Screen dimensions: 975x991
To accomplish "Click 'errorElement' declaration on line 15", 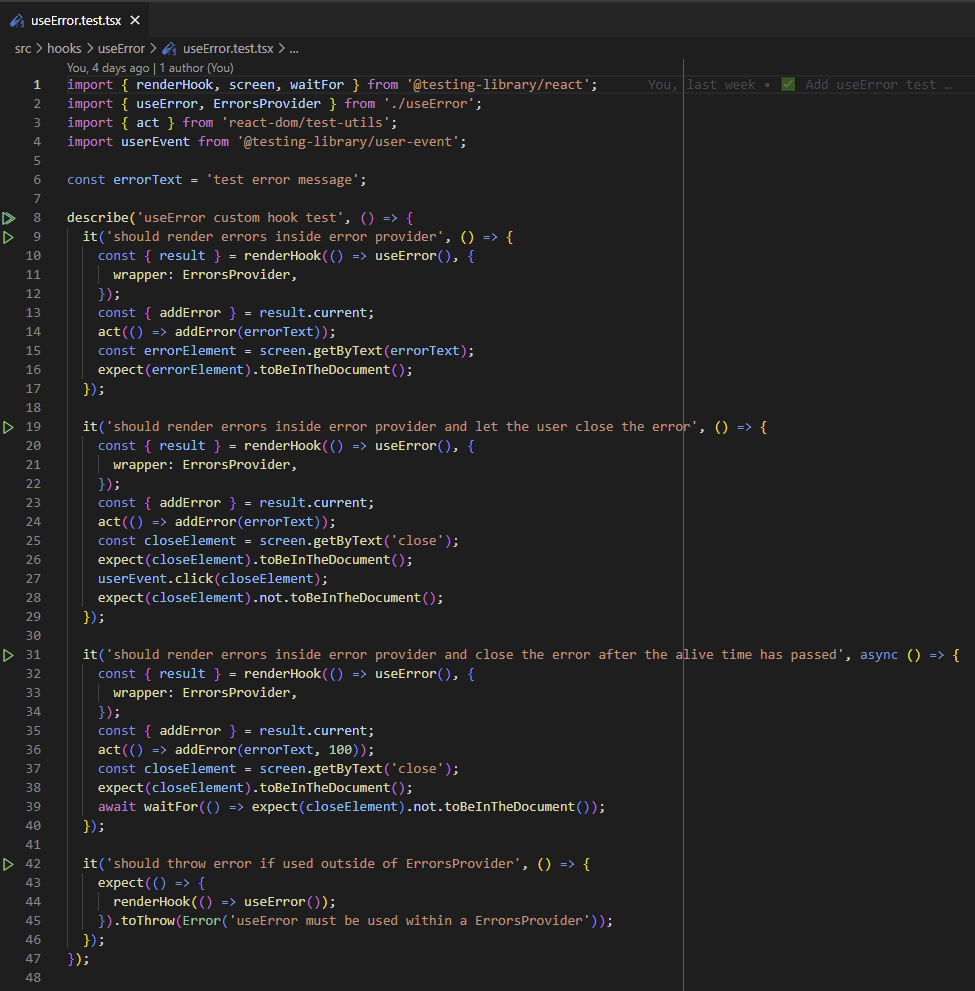I will [190, 351].
